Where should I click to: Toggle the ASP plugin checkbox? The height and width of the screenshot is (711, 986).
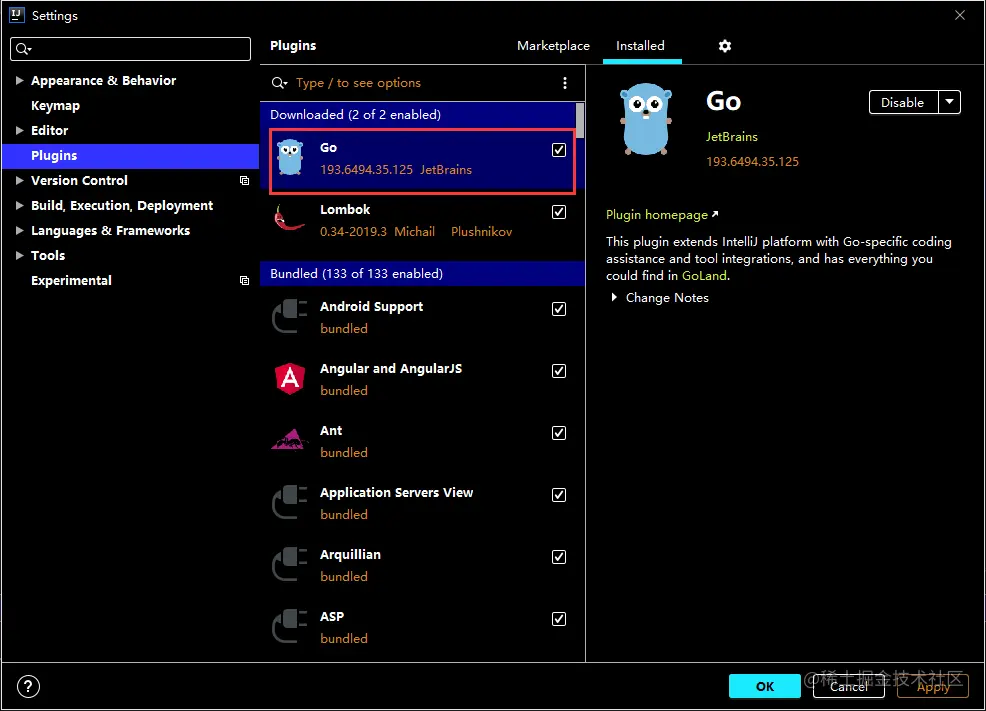coord(558,619)
